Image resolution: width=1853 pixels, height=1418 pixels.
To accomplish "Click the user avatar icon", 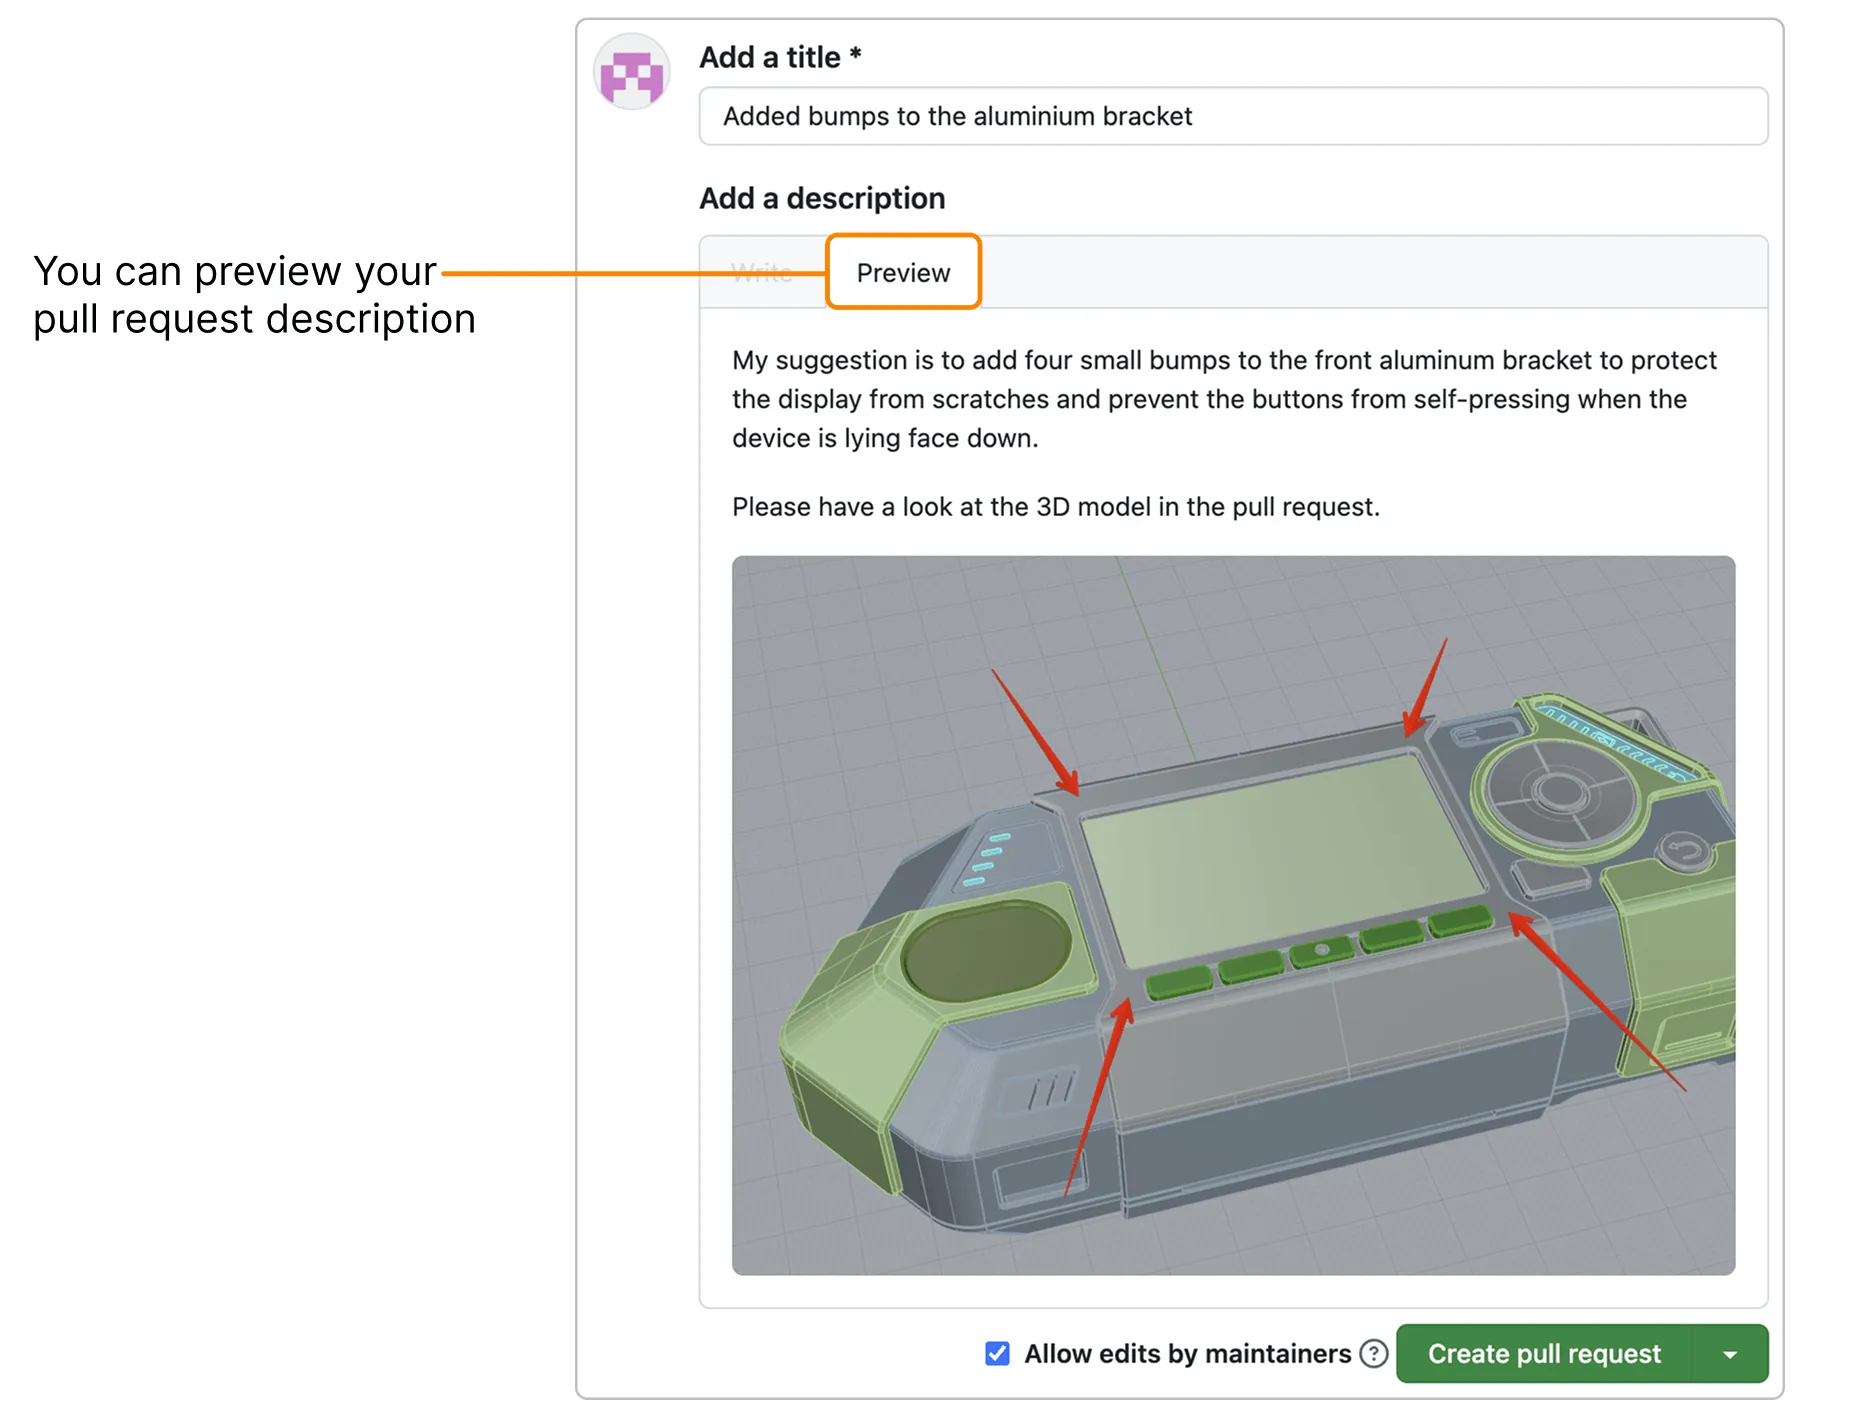I will 631,72.
